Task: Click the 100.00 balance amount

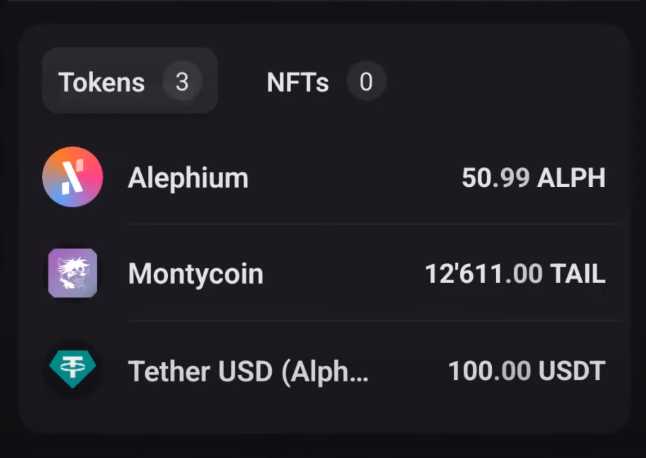Action: tap(489, 372)
